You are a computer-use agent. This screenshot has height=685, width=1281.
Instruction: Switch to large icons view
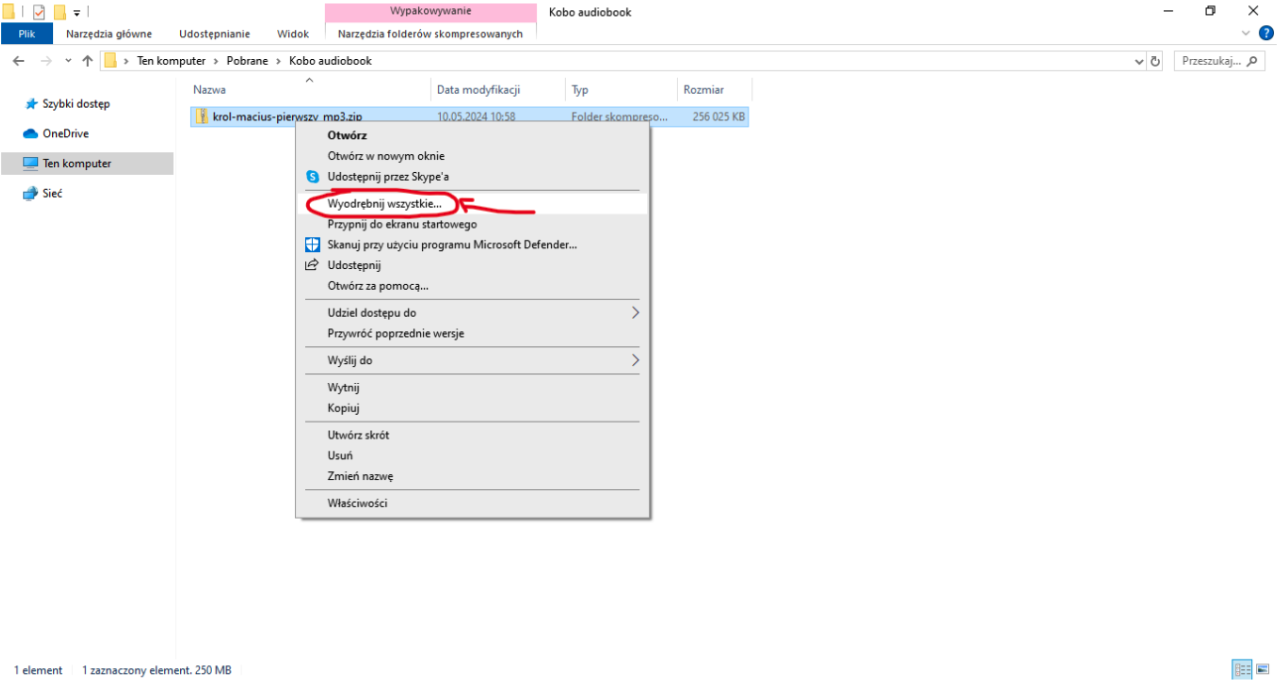(1262, 670)
